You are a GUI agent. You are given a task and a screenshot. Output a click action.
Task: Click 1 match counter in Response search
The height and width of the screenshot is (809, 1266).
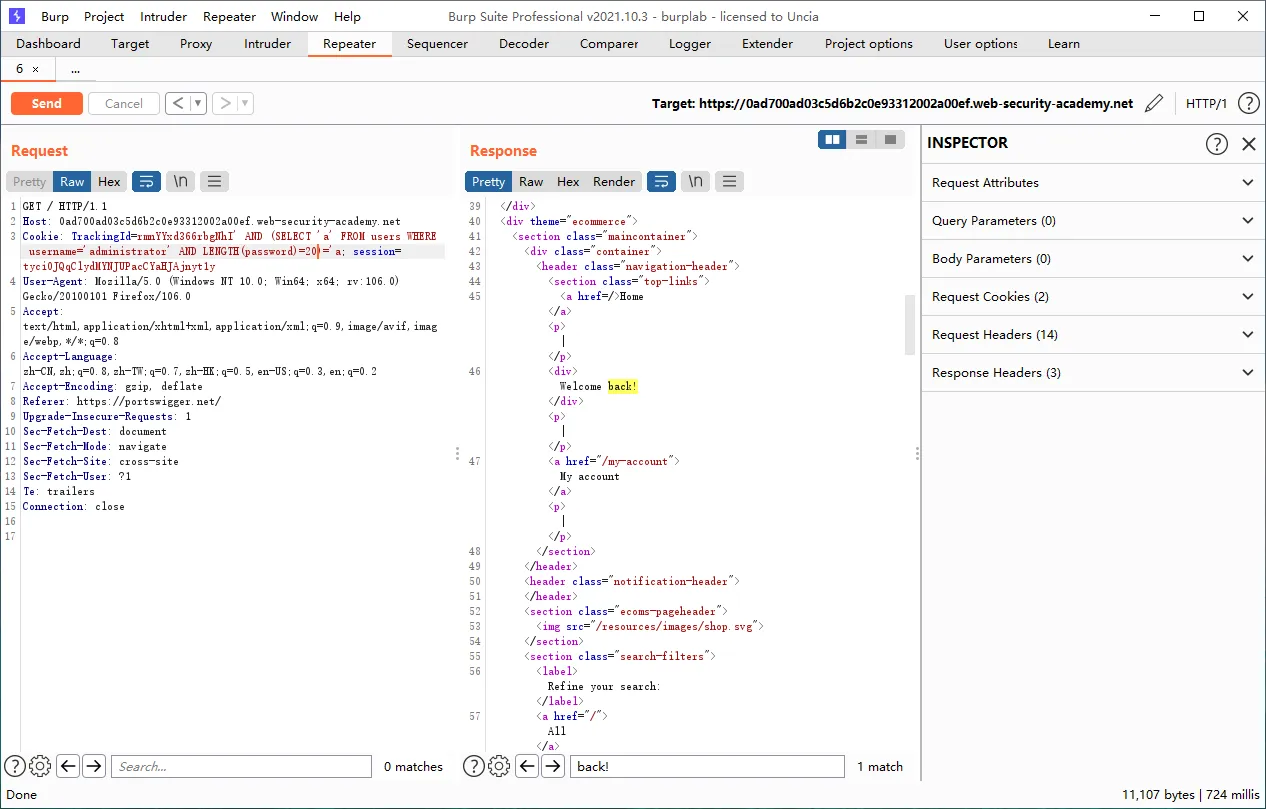pyautogui.click(x=880, y=766)
